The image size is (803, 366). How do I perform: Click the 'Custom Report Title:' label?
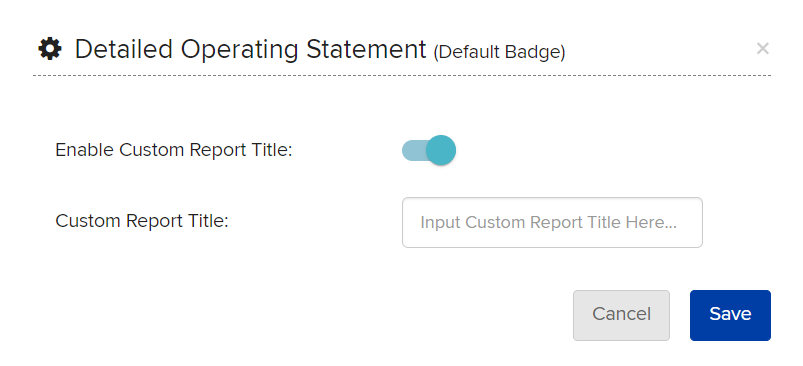(x=141, y=221)
